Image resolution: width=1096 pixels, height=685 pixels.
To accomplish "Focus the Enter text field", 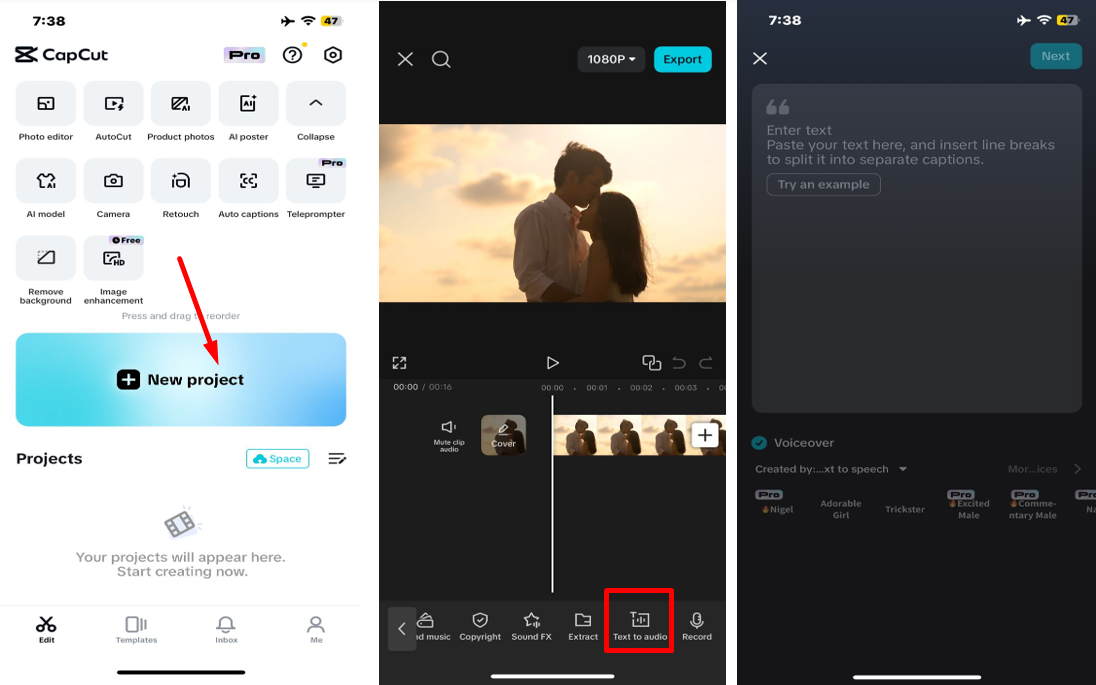I will point(917,248).
